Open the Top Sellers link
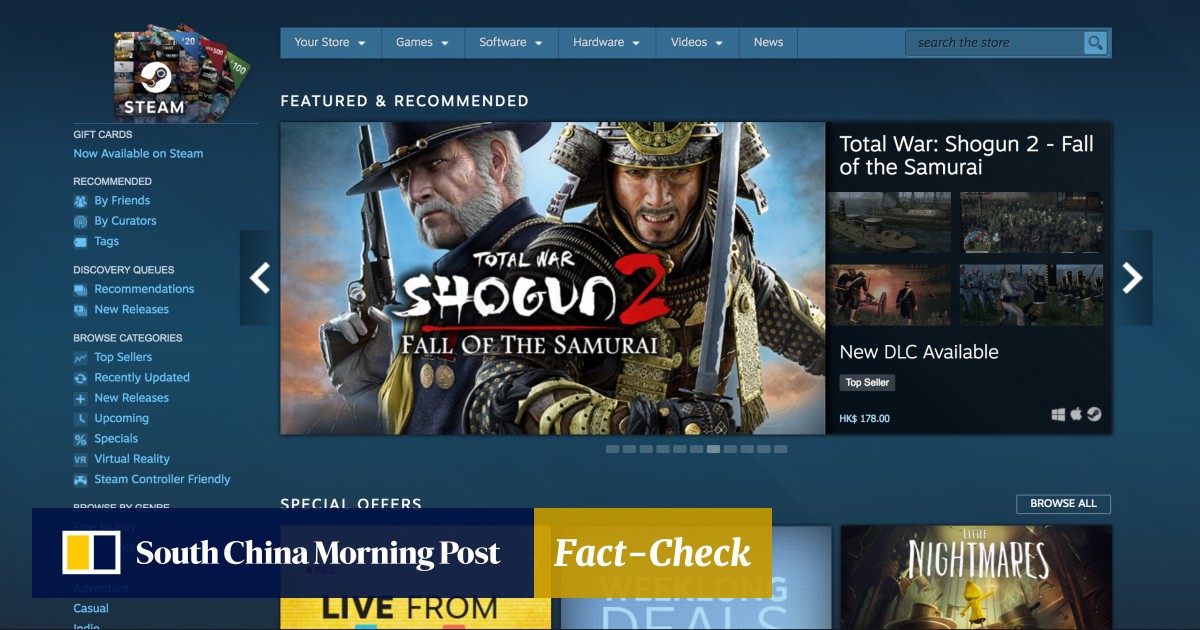 (x=123, y=357)
